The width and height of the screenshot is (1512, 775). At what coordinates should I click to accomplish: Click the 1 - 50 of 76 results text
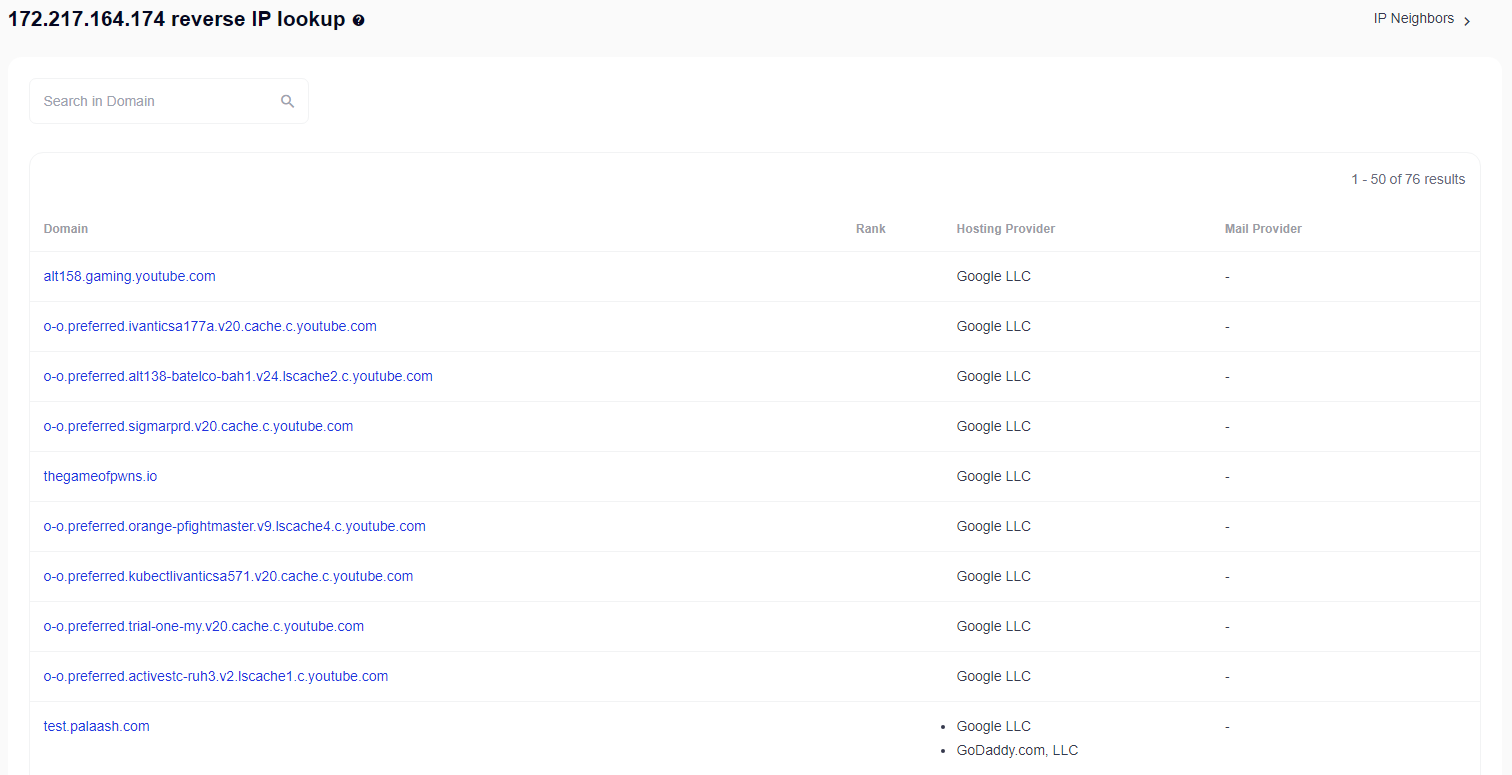[x=1407, y=180]
